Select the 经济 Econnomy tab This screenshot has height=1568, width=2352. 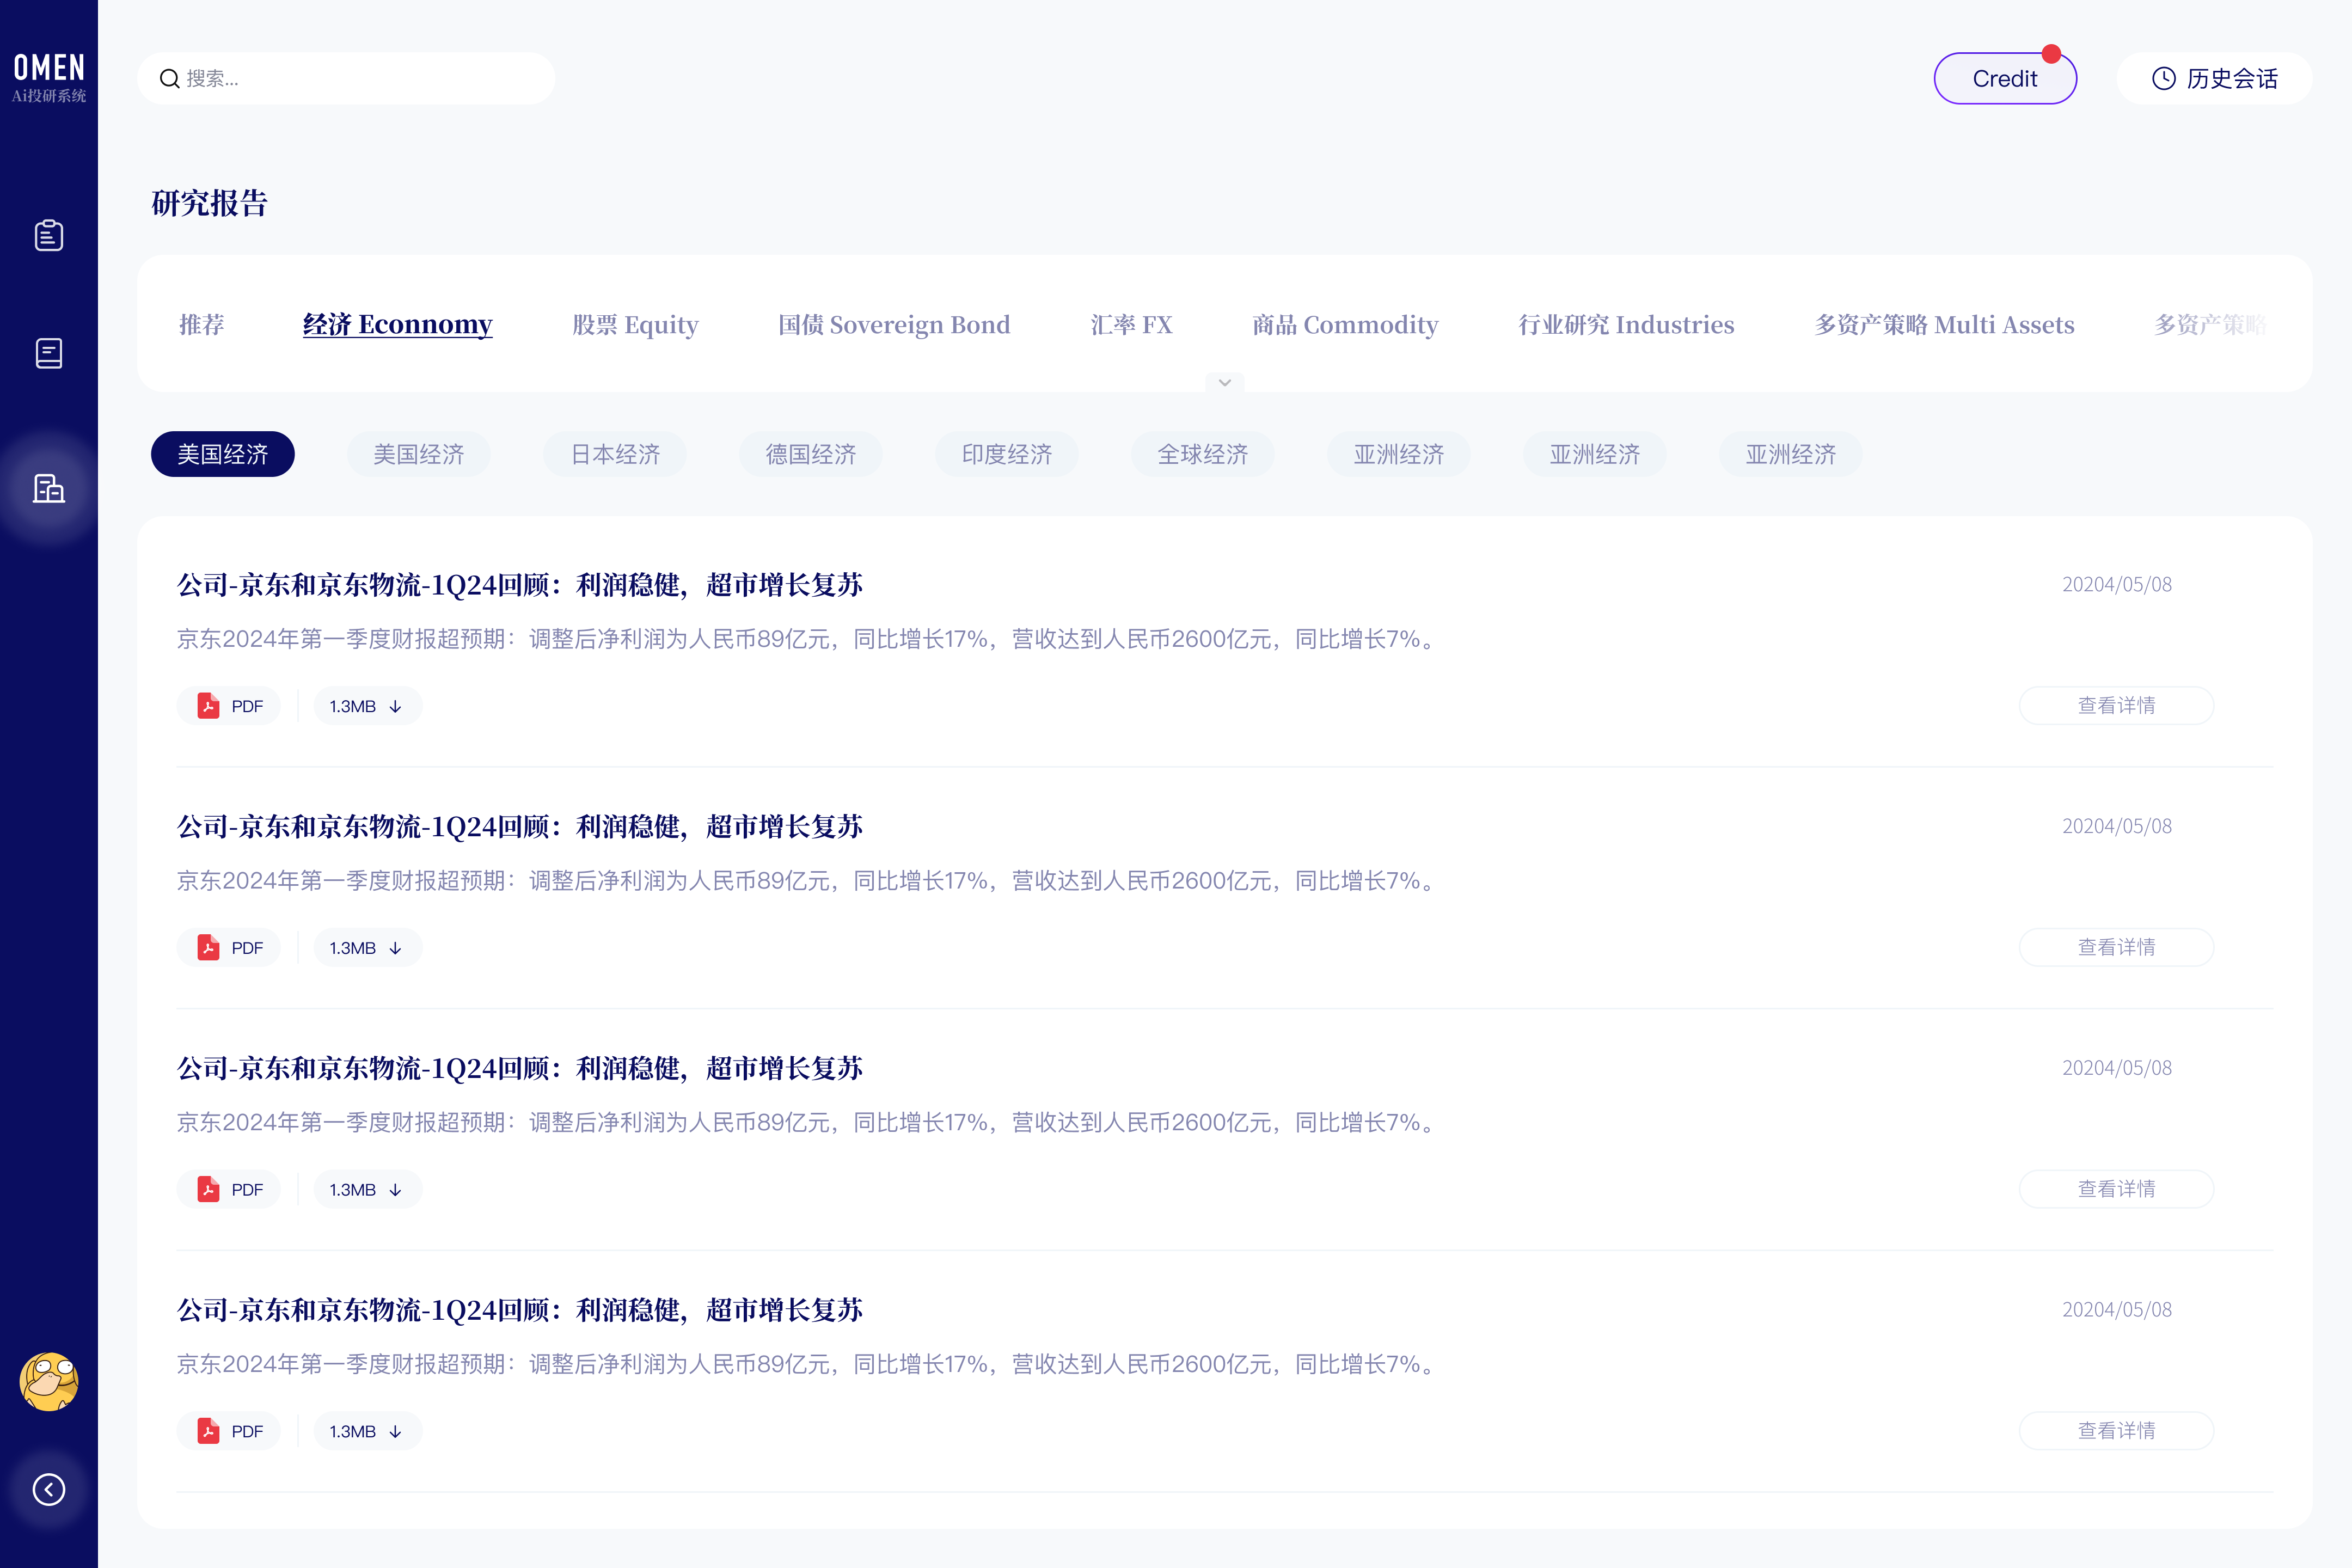tap(397, 324)
